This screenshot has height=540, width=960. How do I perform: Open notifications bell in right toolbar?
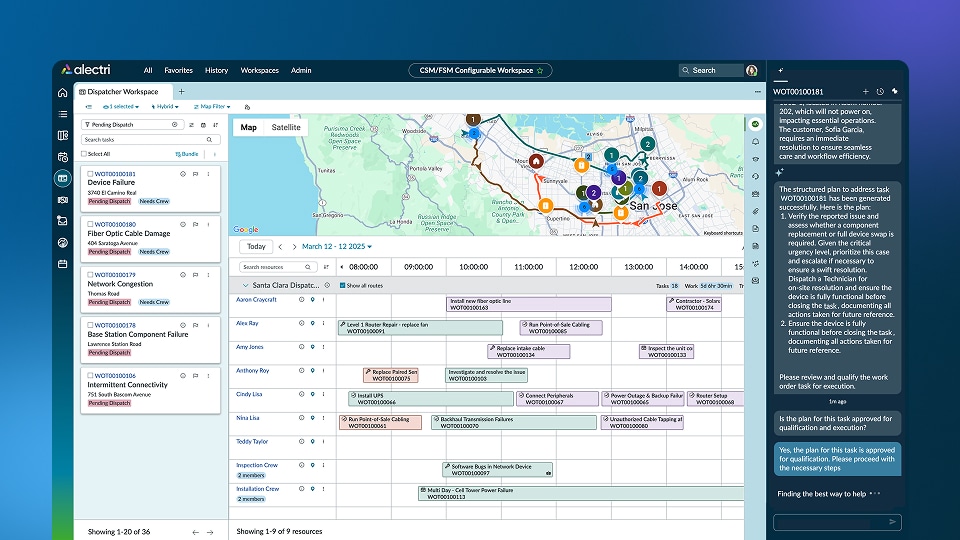coord(756,141)
